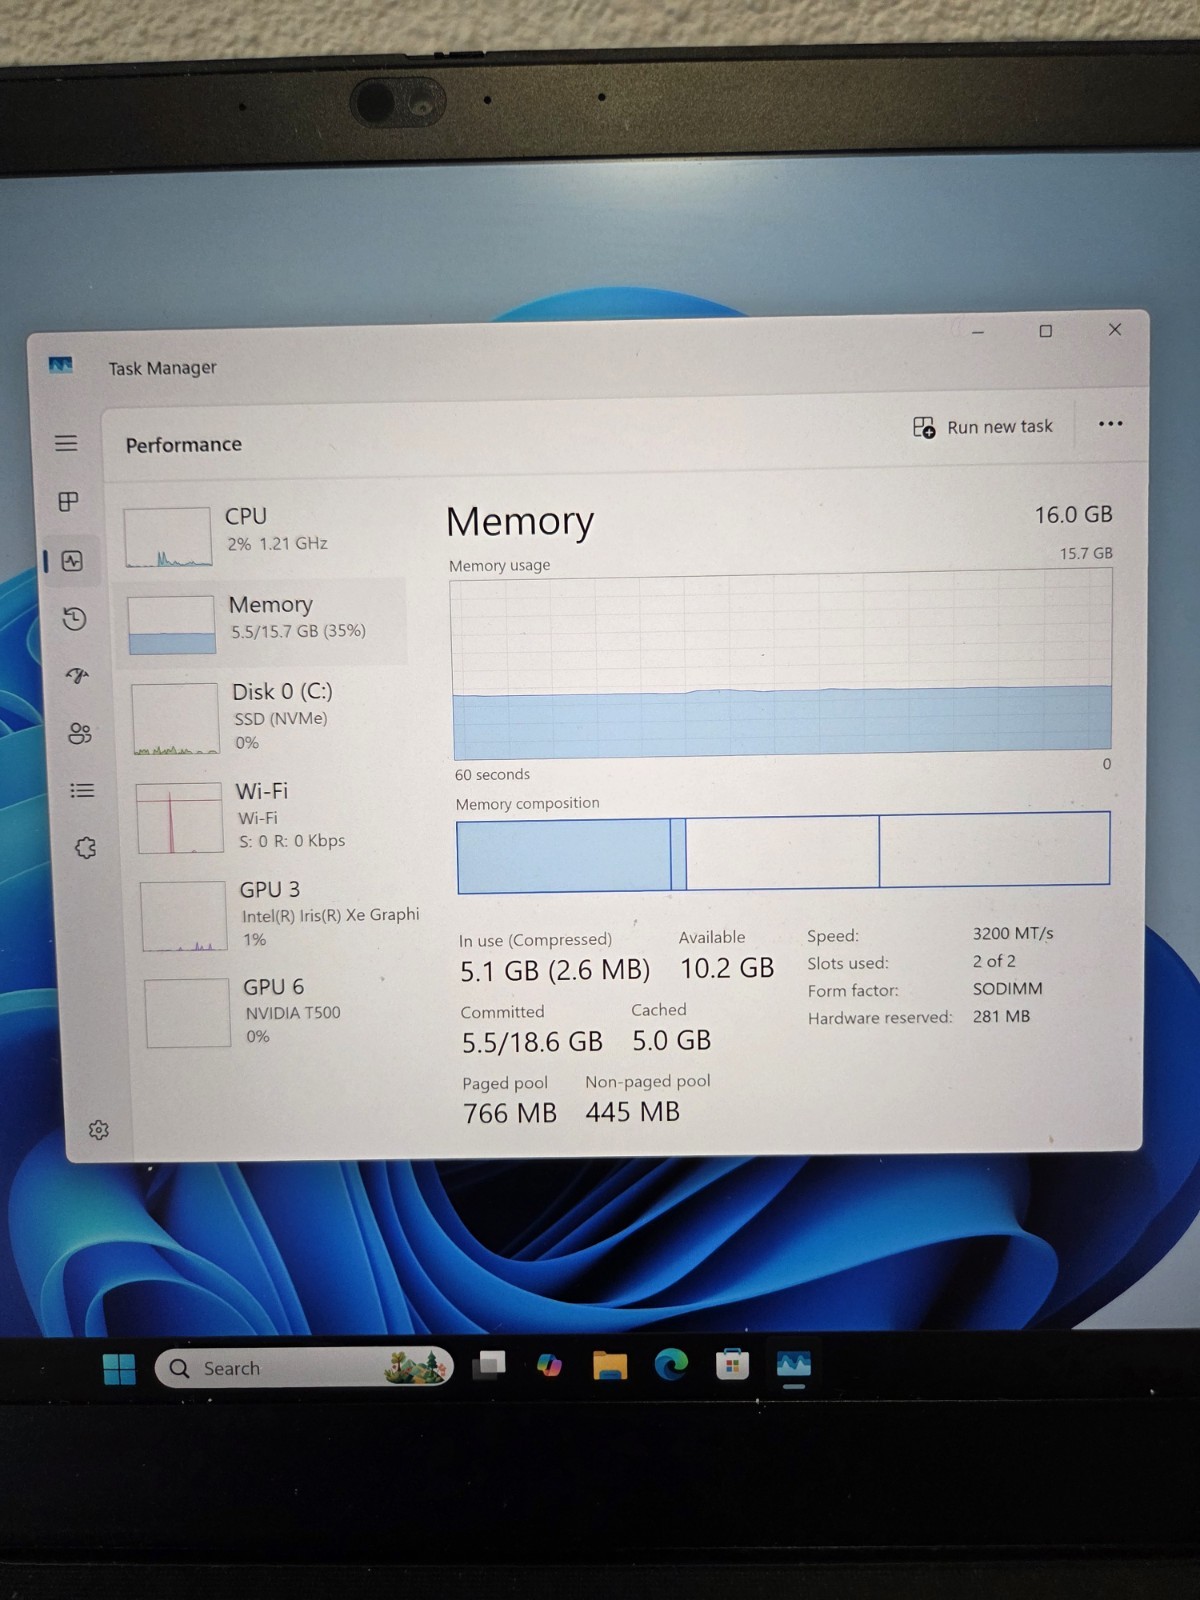1200x1600 pixels.
Task: Open the Users page icon
Action: point(80,734)
